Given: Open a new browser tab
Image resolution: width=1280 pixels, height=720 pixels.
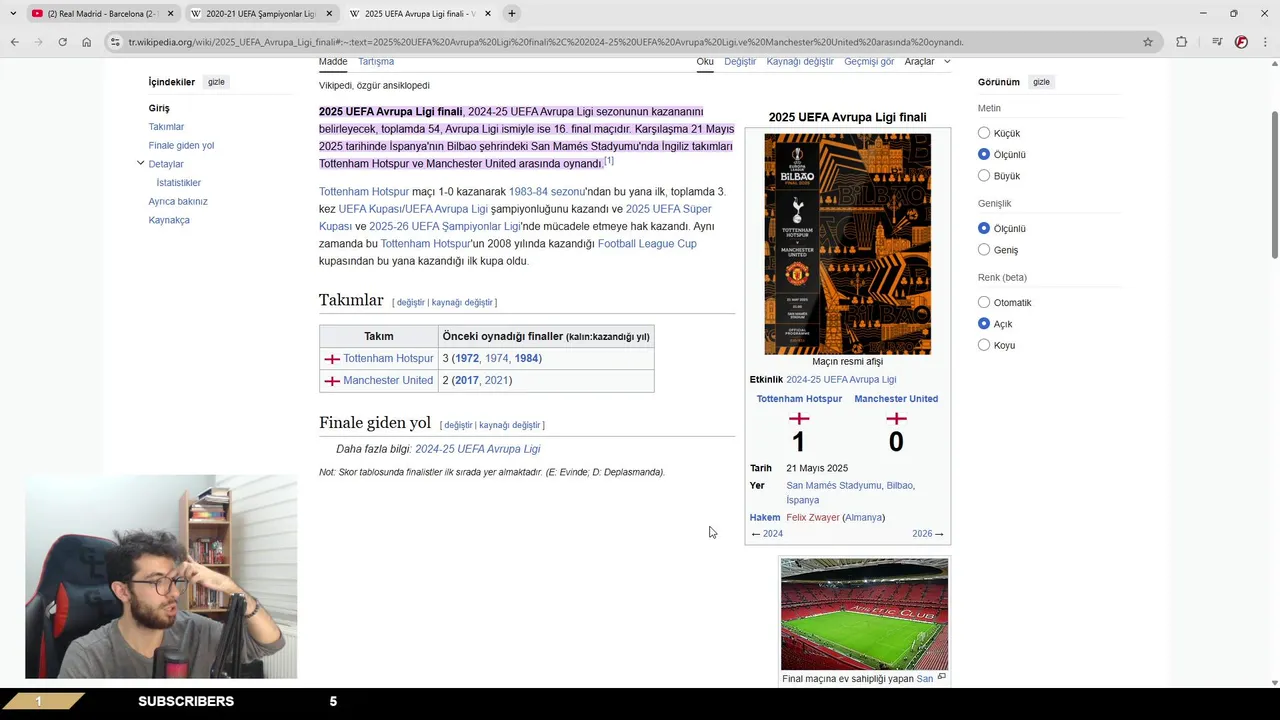Looking at the screenshot, I should 512,13.
